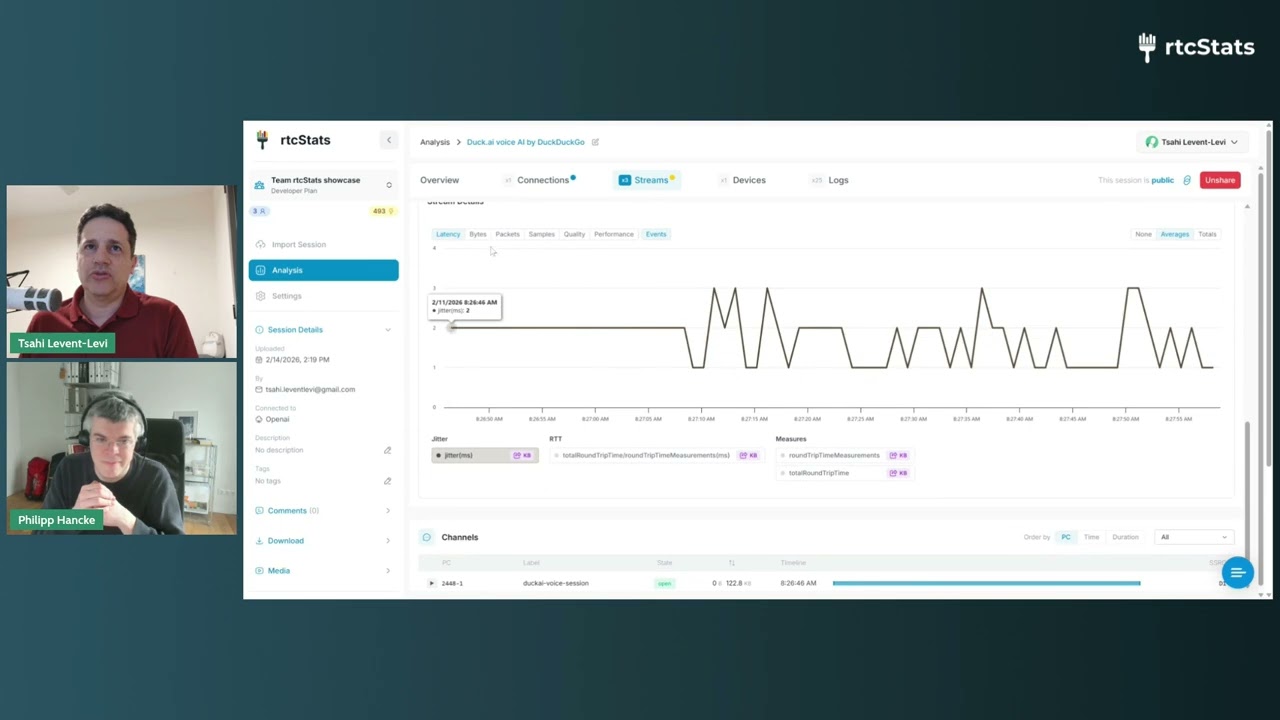This screenshot has height=720, width=1280.
Task: Collapse the sidebar with the chevron button
Action: tap(389, 140)
